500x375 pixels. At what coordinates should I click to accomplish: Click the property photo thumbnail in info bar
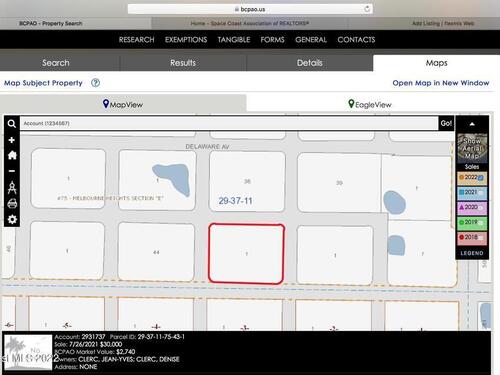pos(28,352)
